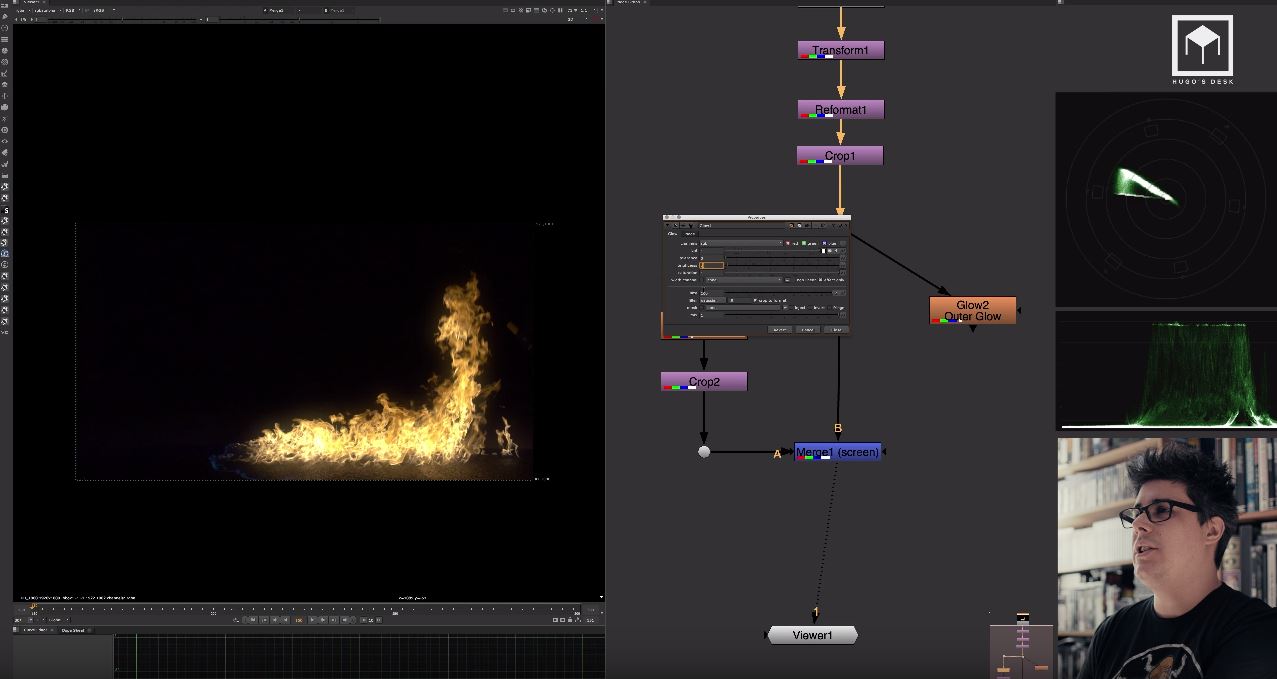Toggle the blue channel checkbox in Glow properties

824,243
